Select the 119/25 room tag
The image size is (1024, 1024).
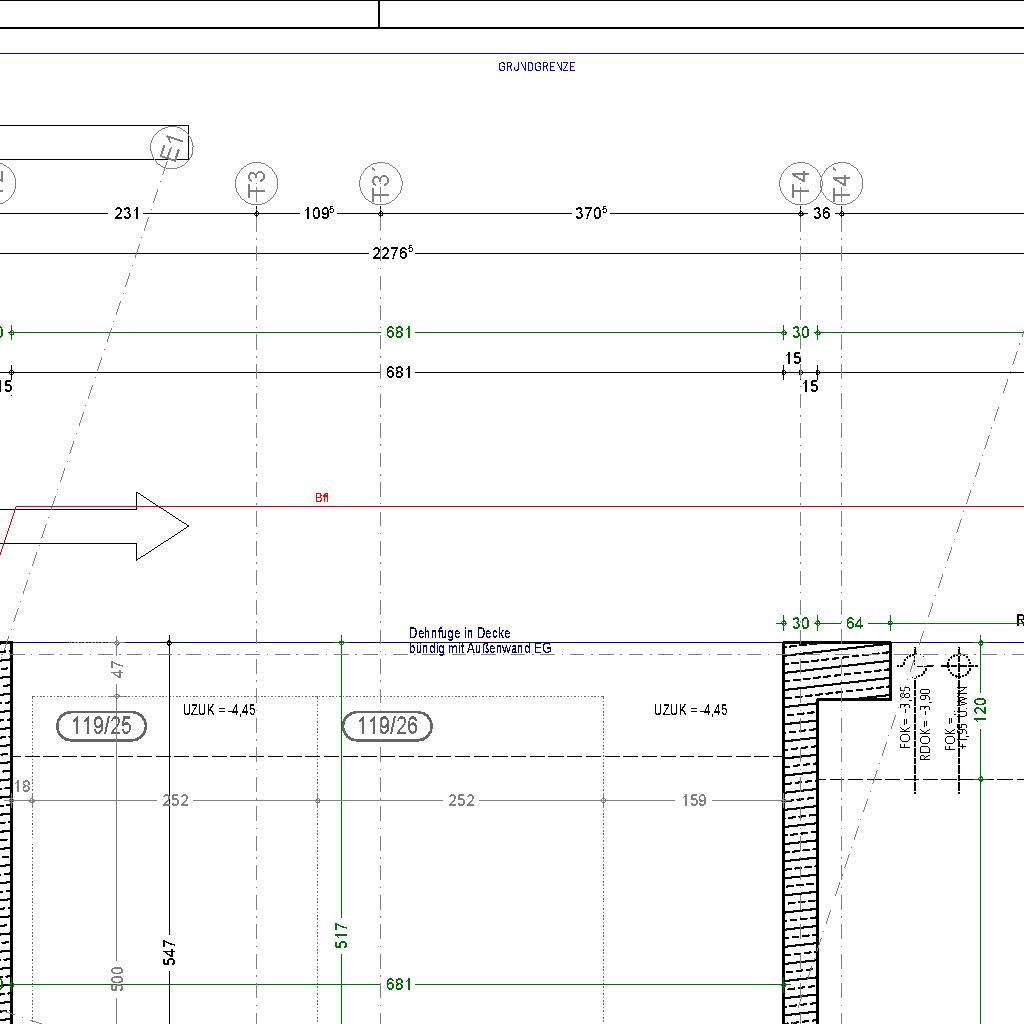[102, 726]
